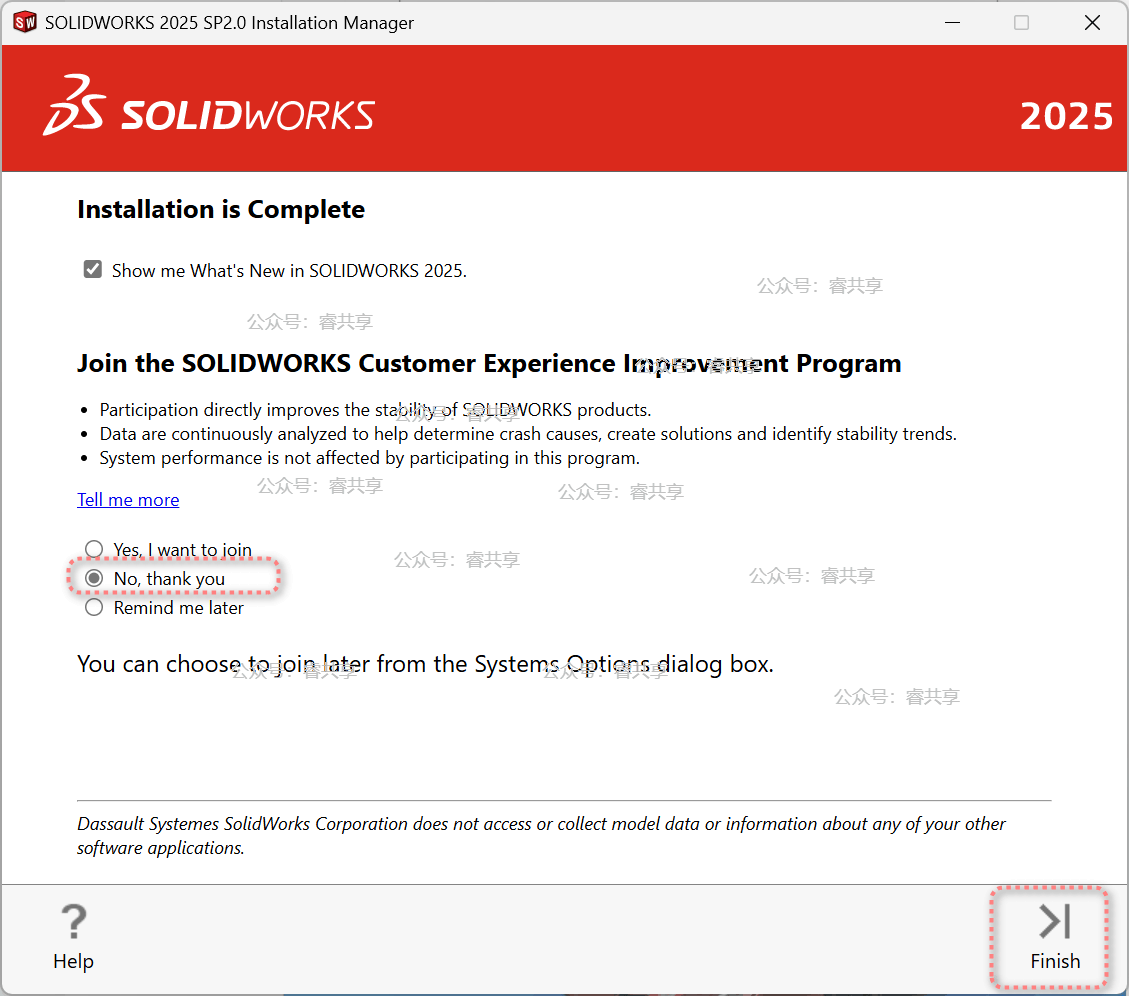Open Help with the question mark icon
Viewport: 1129px width, 996px height.
(x=73, y=937)
